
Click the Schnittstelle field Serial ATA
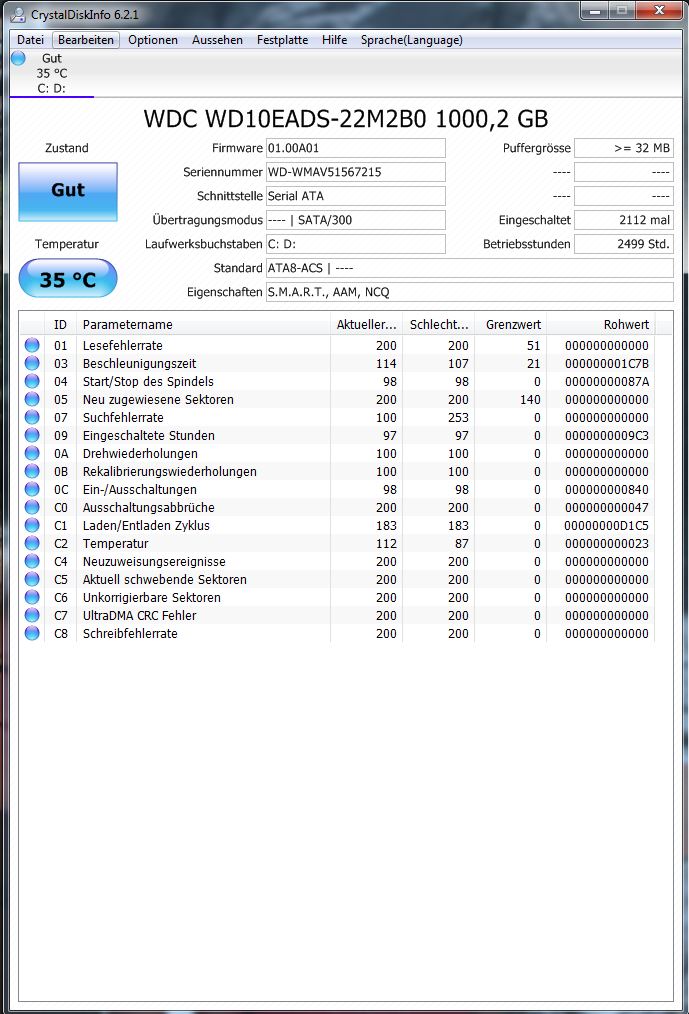pos(356,196)
